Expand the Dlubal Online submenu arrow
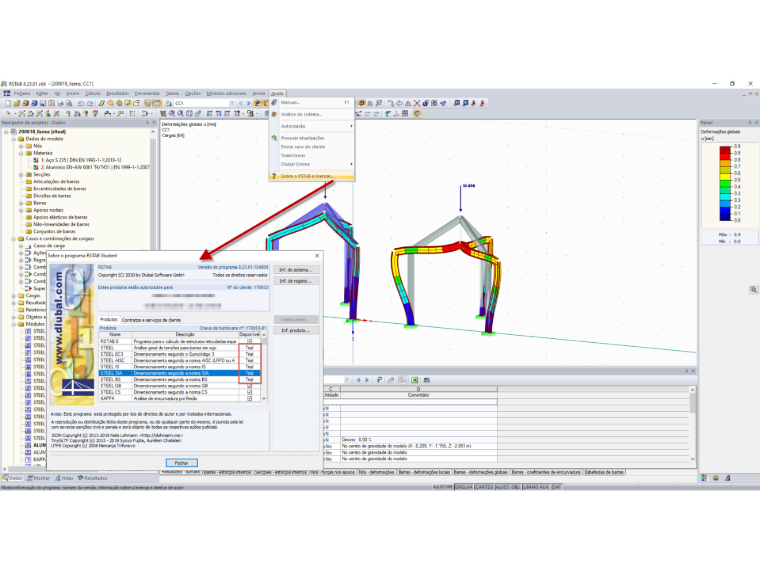The height and width of the screenshot is (570, 760). click(351, 164)
